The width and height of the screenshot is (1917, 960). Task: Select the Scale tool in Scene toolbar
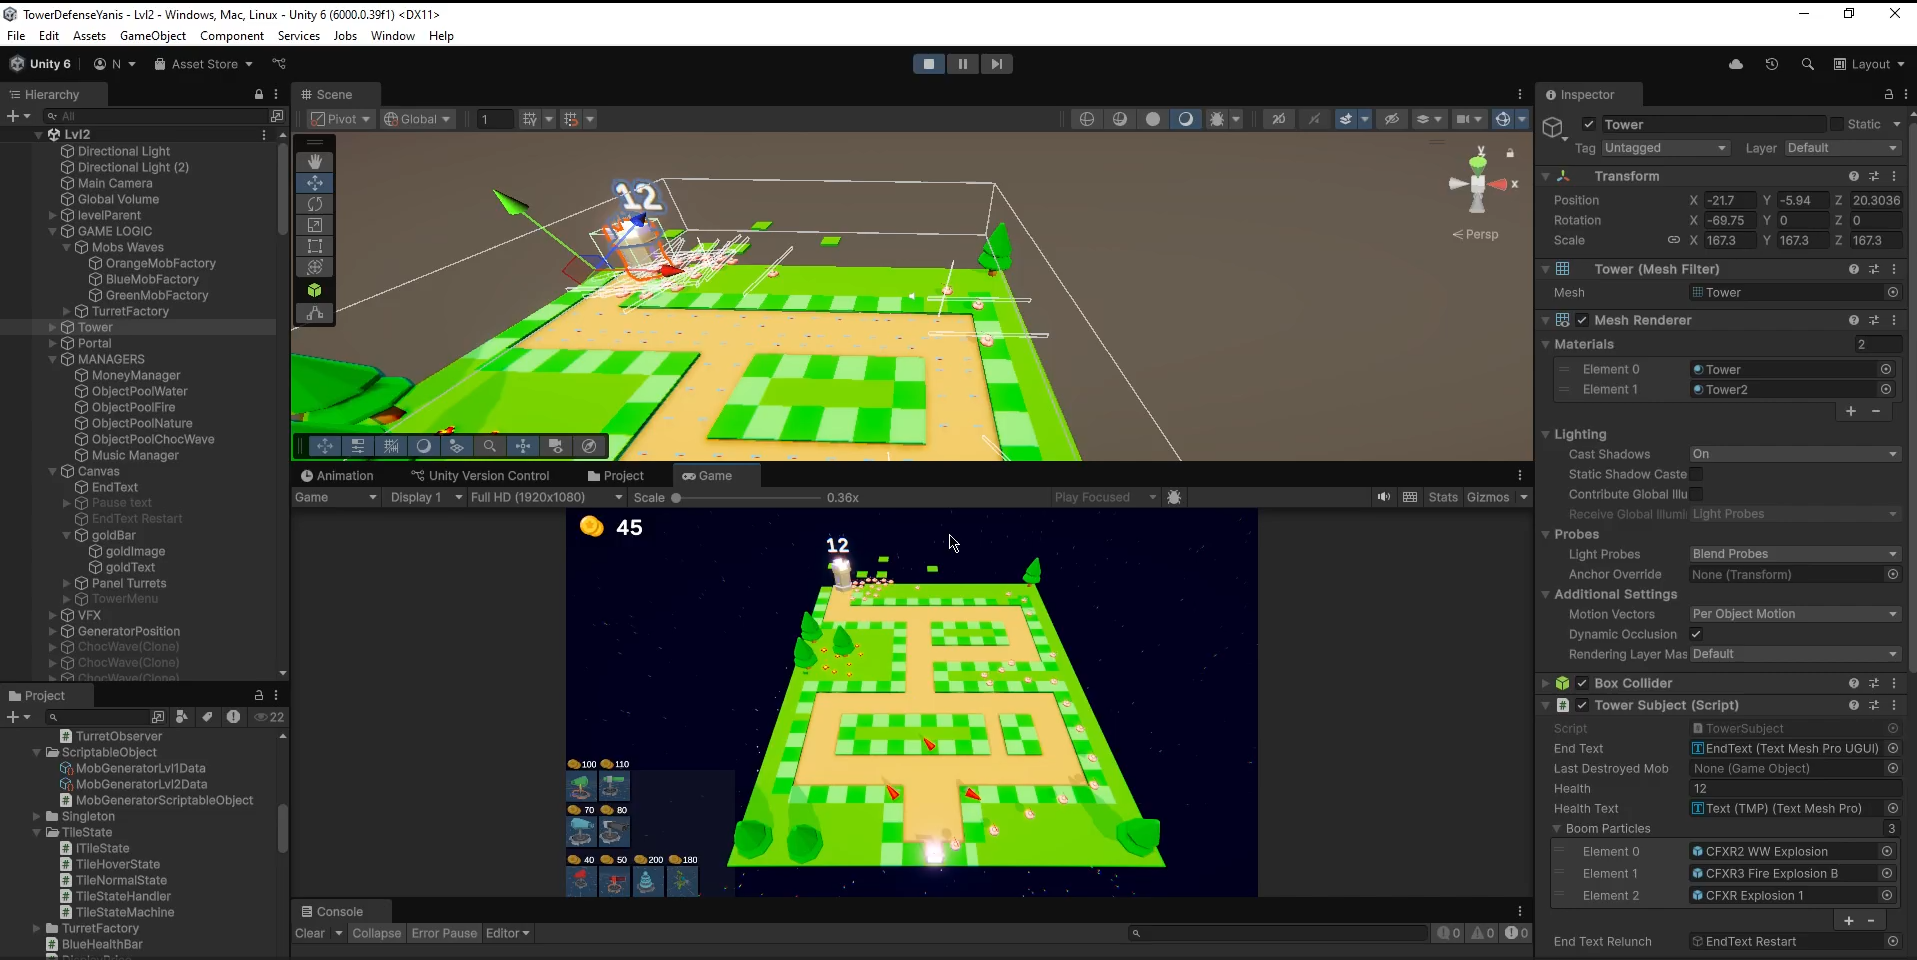[315, 225]
